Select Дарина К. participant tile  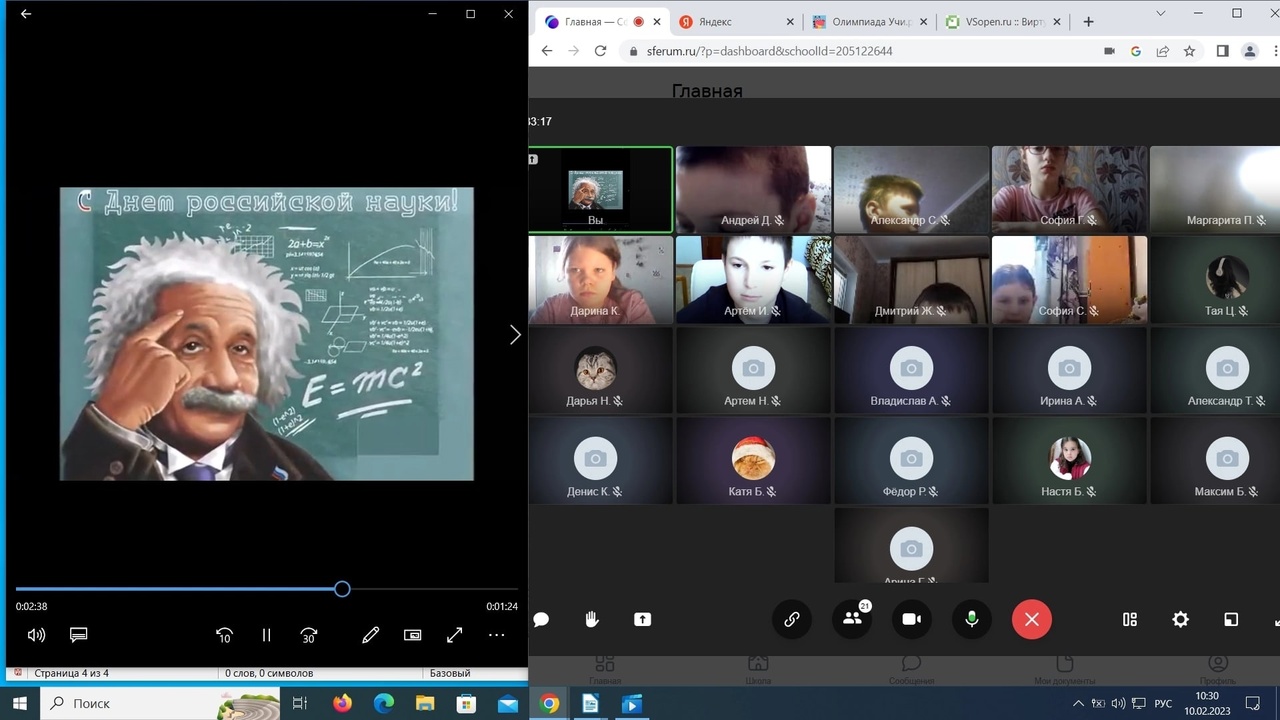(x=601, y=280)
